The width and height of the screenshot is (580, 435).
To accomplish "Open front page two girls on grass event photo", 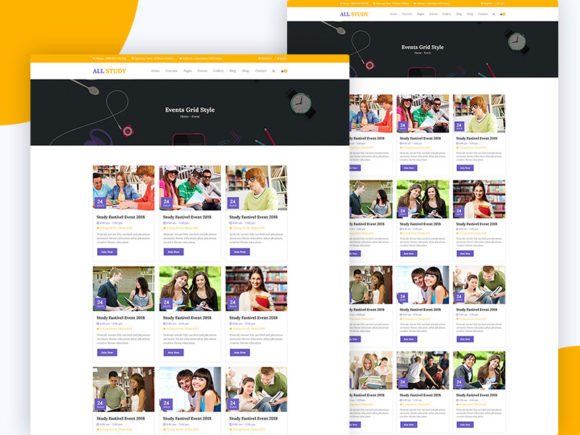I will pyautogui.click(x=190, y=289).
